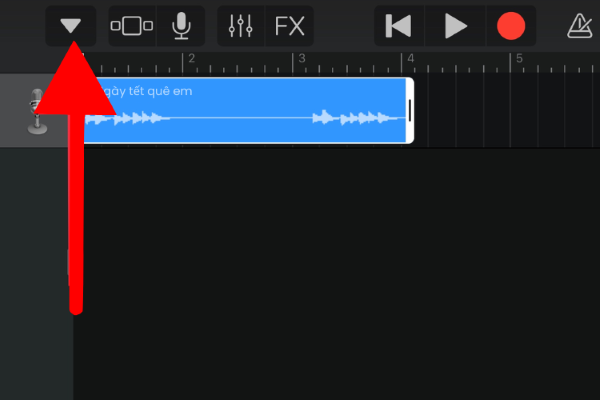Go to beginning of song

399,26
